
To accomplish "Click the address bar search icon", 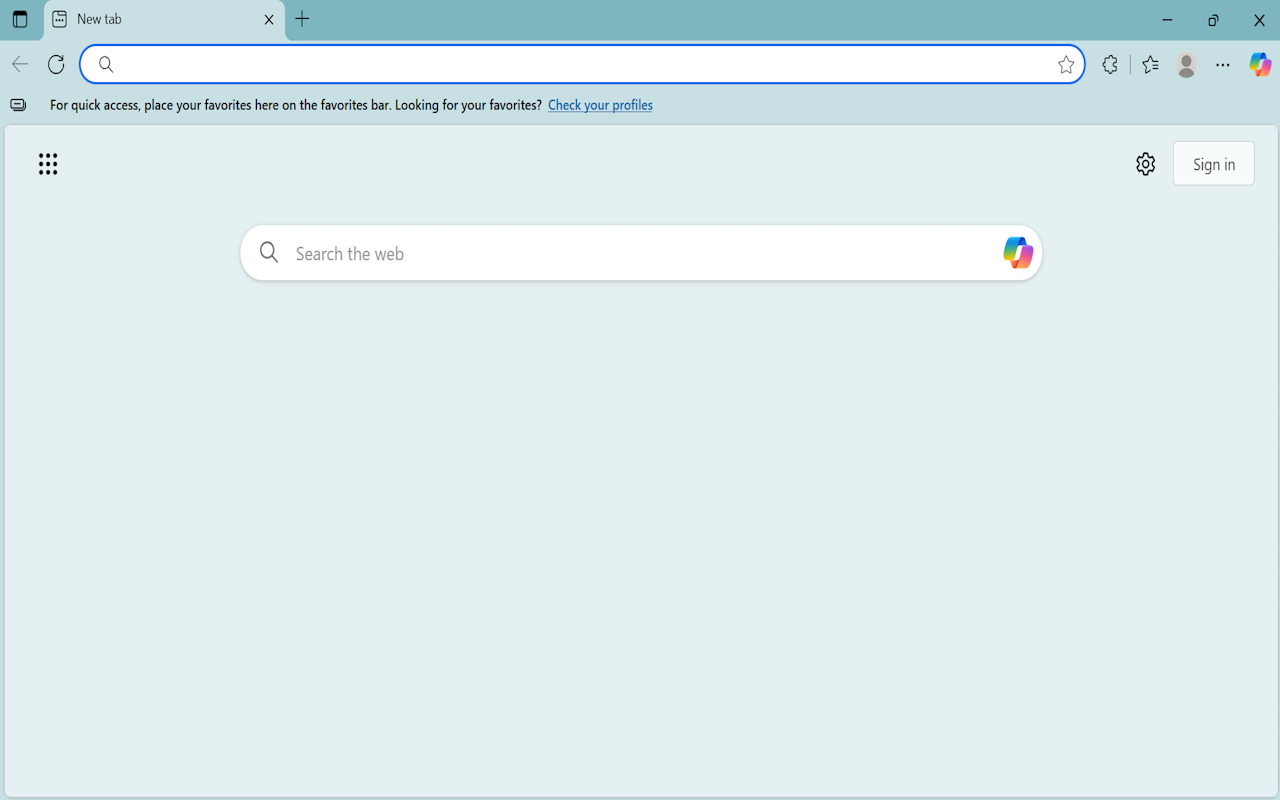I will coord(106,64).
